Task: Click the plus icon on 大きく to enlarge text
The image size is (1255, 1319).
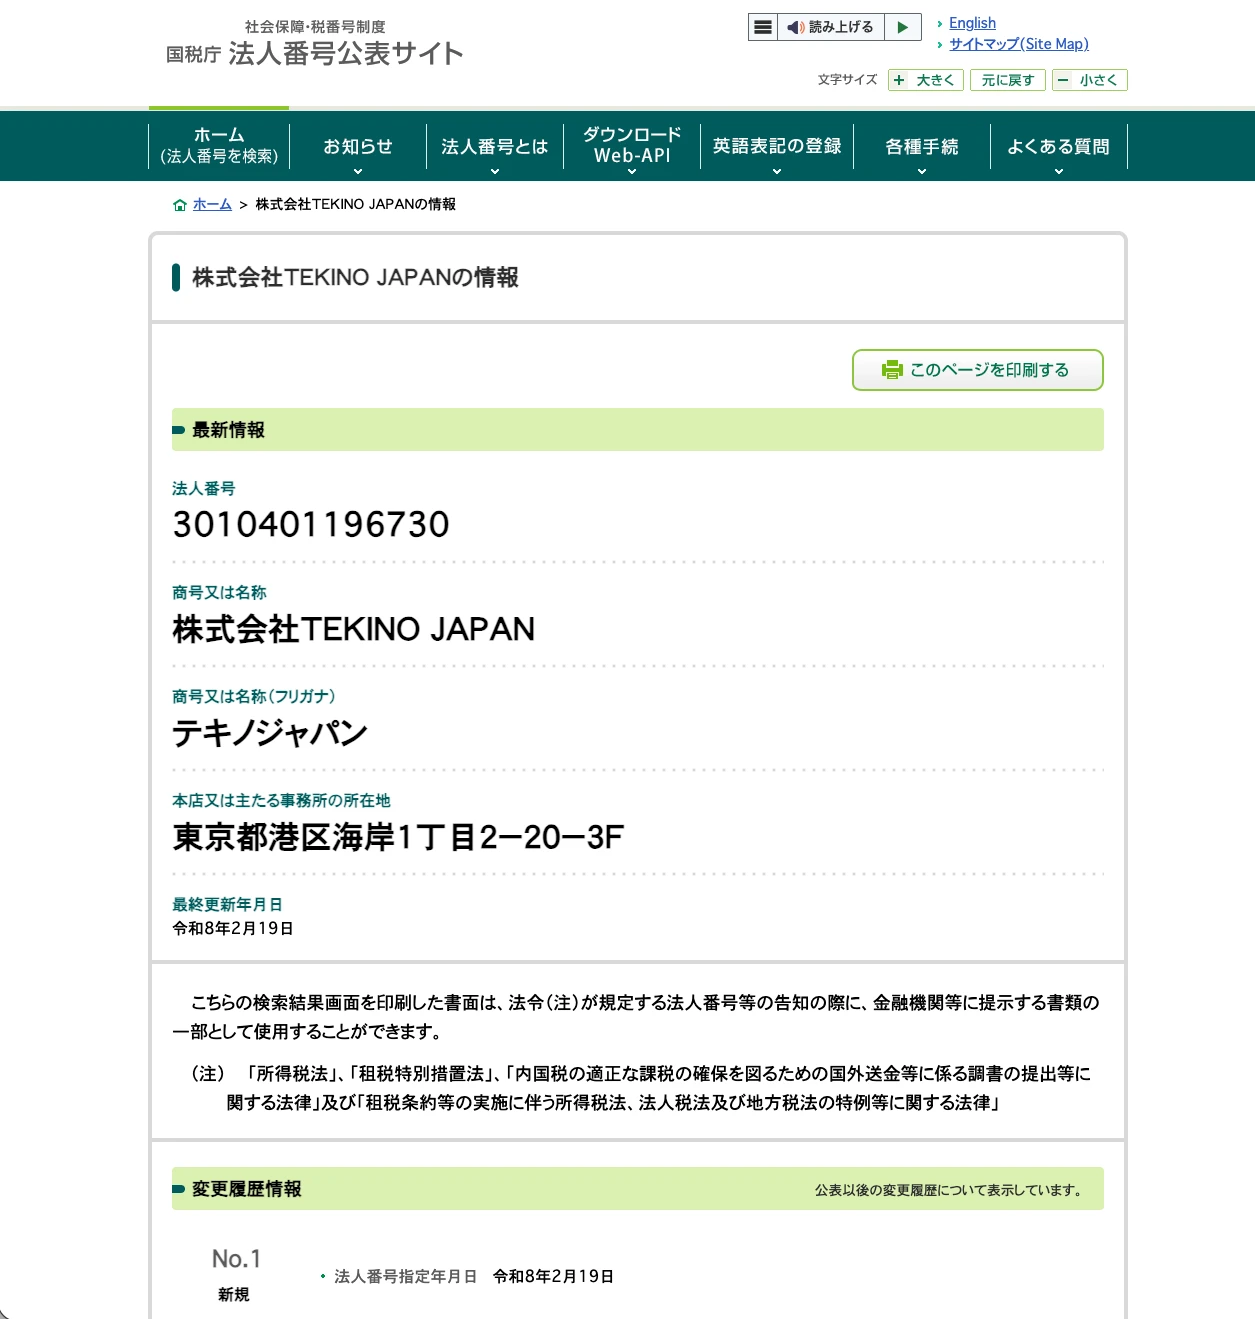Action: 899,80
